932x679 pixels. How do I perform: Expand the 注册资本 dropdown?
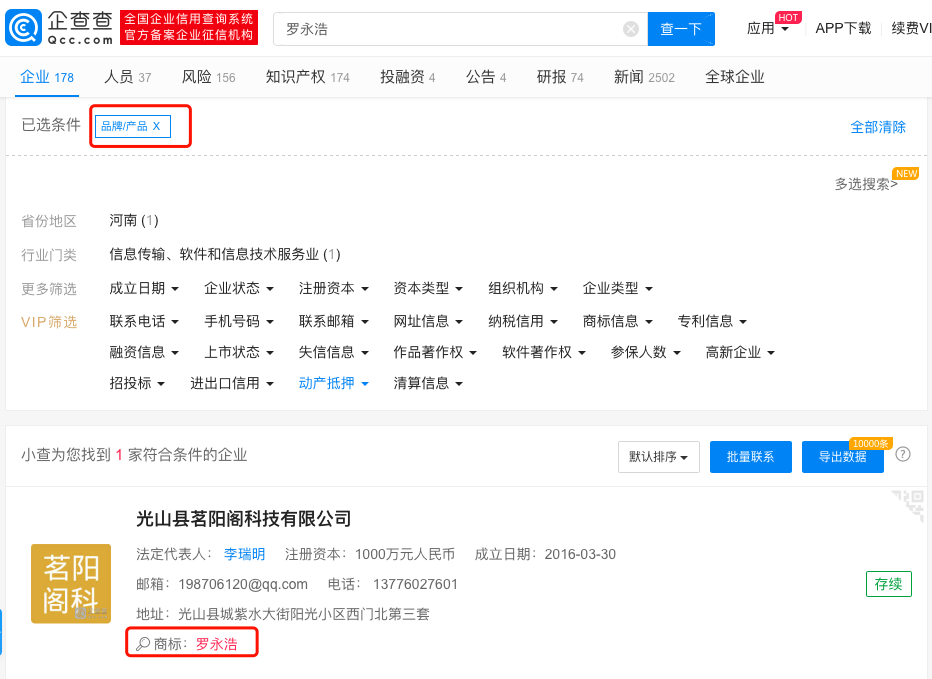point(333,288)
